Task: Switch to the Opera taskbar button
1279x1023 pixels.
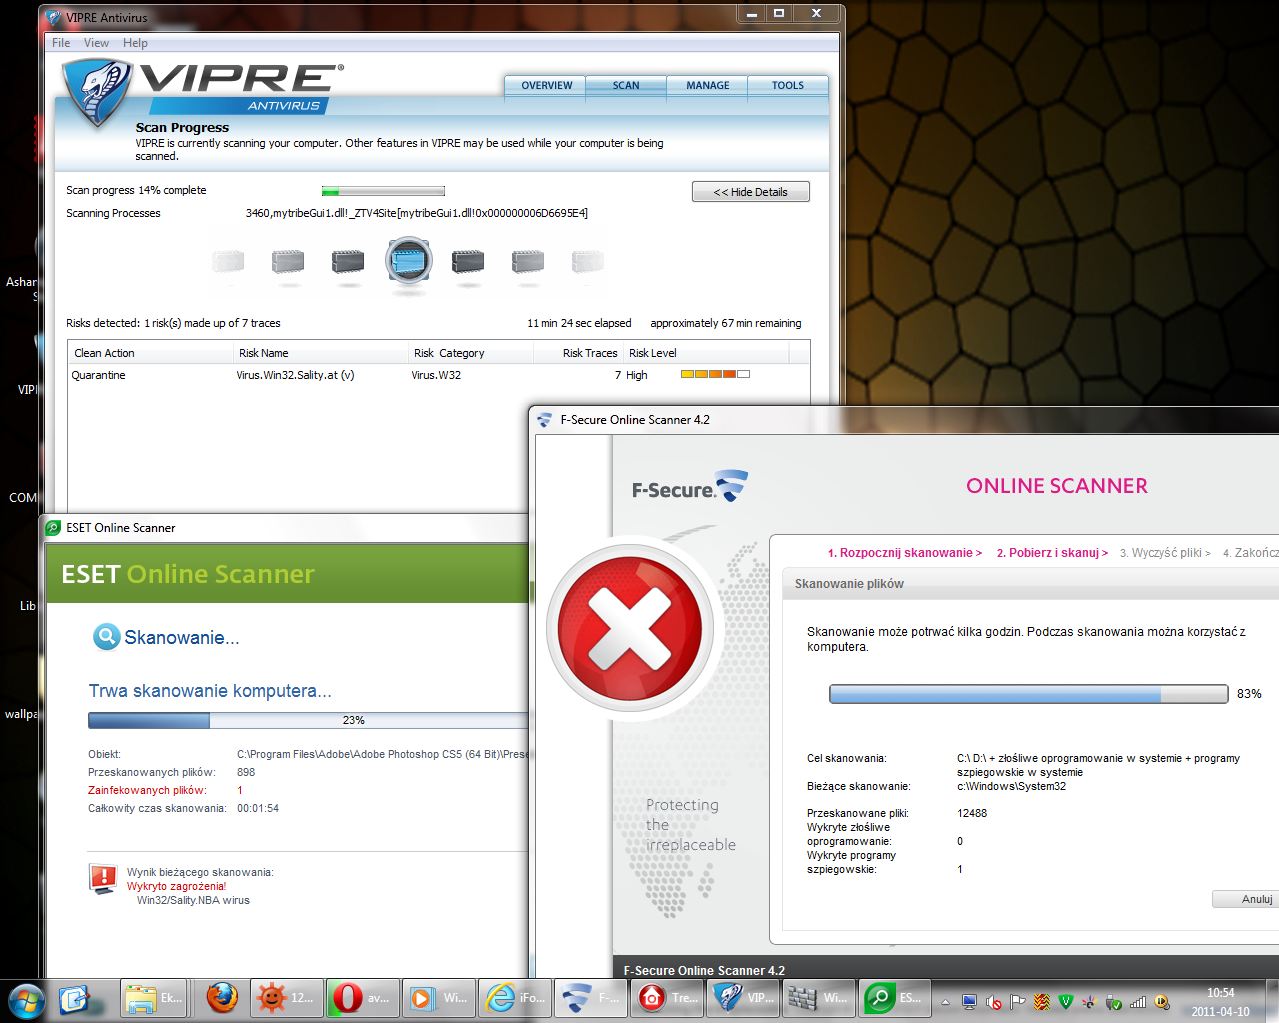Action: [362, 998]
